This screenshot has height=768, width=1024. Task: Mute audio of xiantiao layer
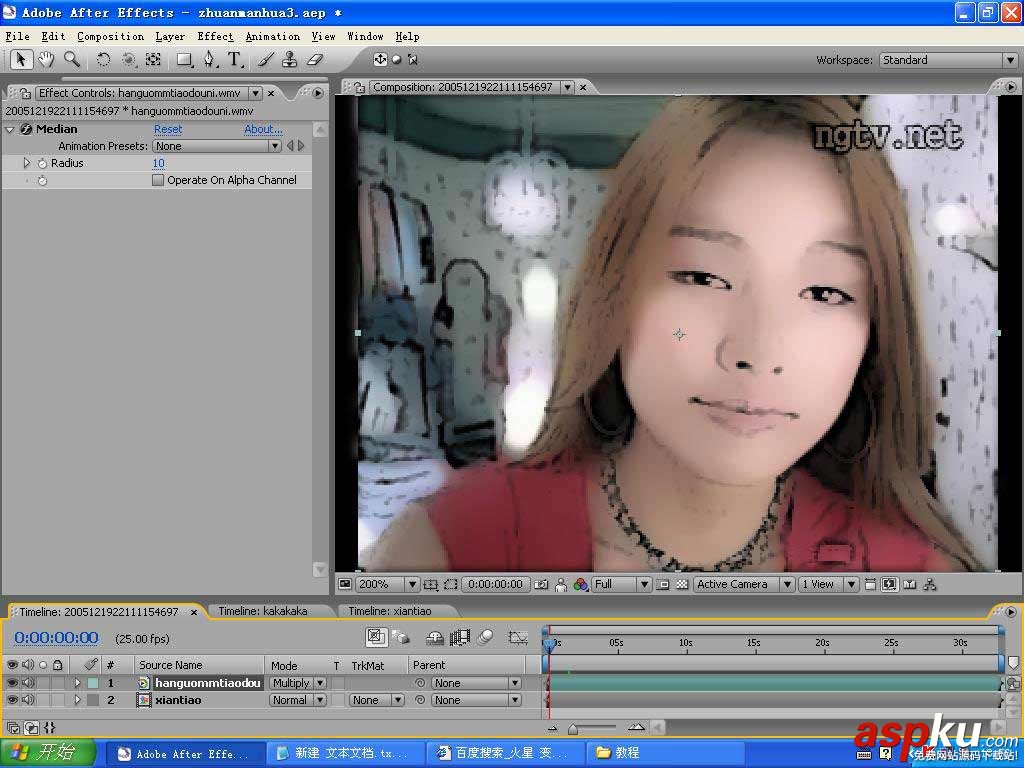28,699
